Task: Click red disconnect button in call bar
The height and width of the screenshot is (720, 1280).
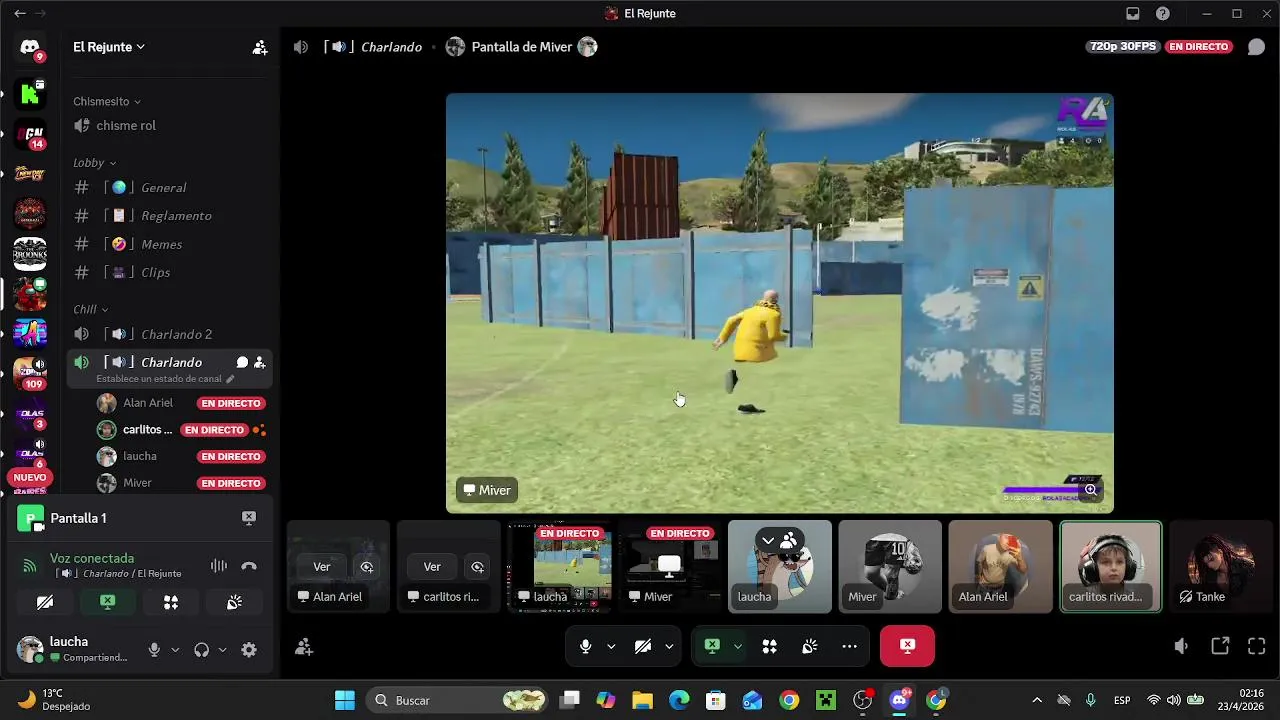Action: [x=907, y=646]
